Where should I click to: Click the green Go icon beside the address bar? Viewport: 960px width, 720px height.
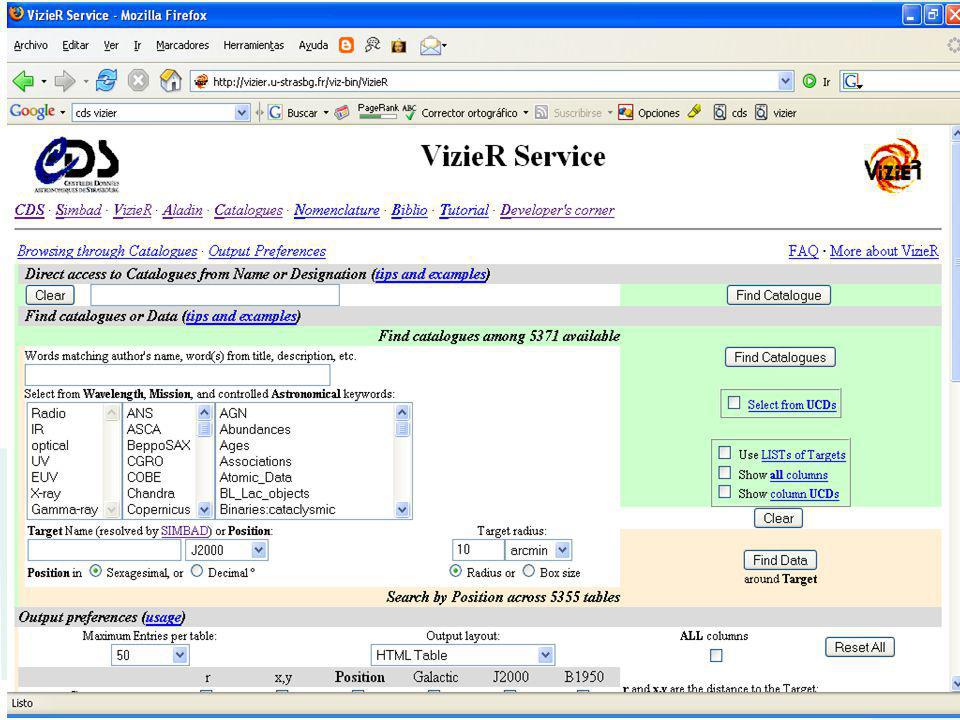[x=809, y=81]
